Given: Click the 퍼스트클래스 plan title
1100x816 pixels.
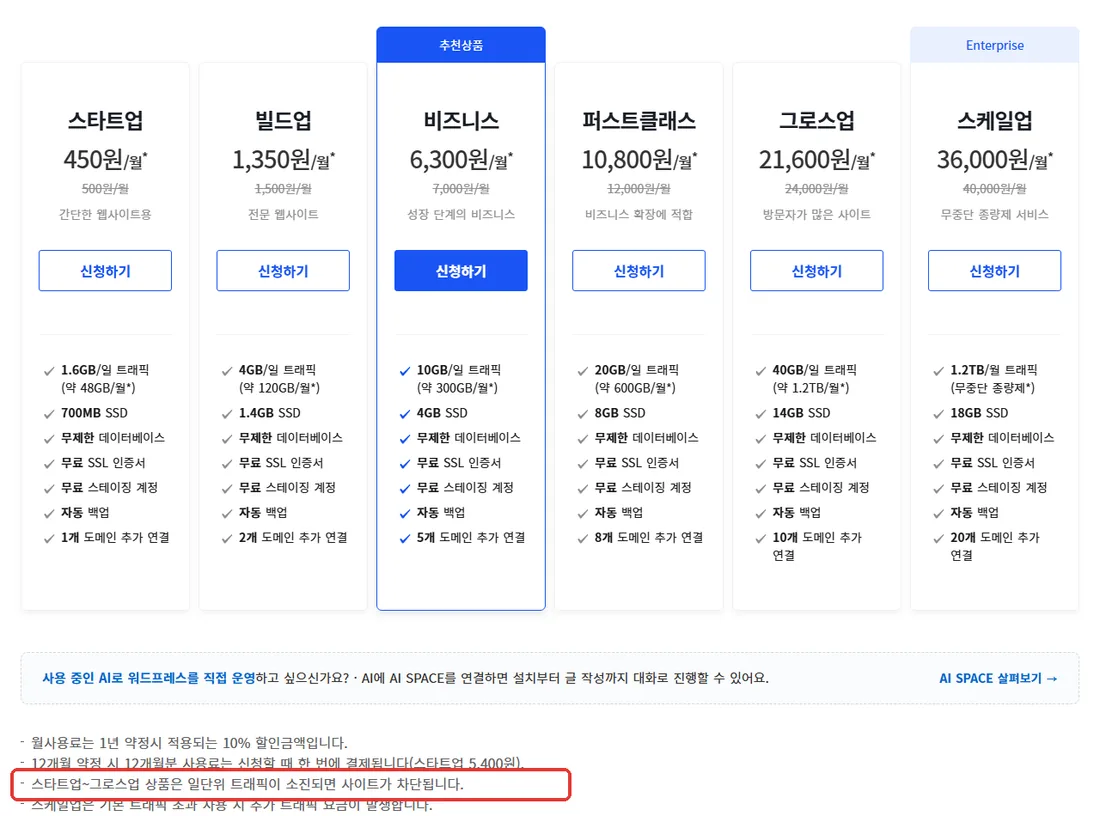Looking at the screenshot, I should (638, 121).
